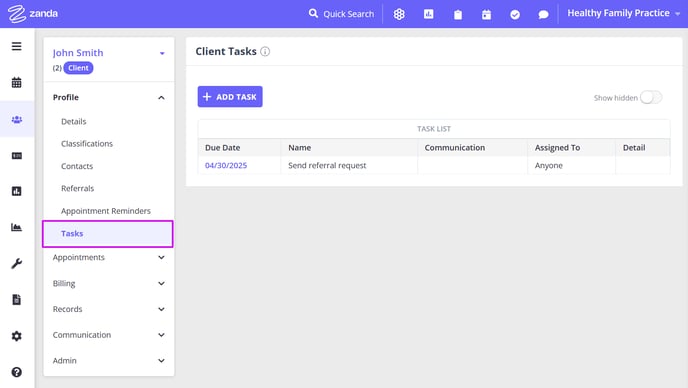
Task: Open the calendar icon in left sidebar
Action: [17, 82]
